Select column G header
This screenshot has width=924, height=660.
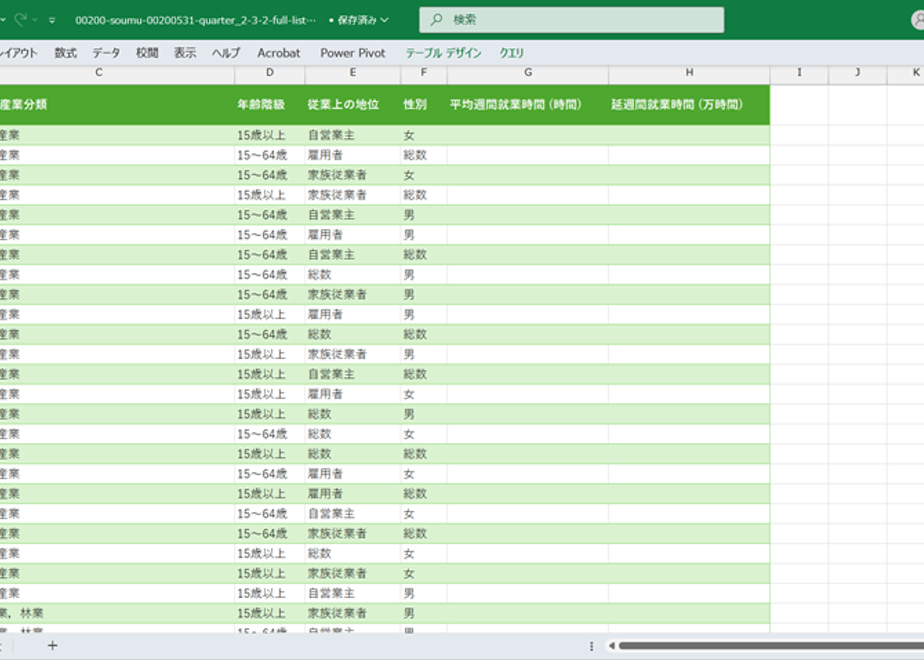tap(528, 72)
